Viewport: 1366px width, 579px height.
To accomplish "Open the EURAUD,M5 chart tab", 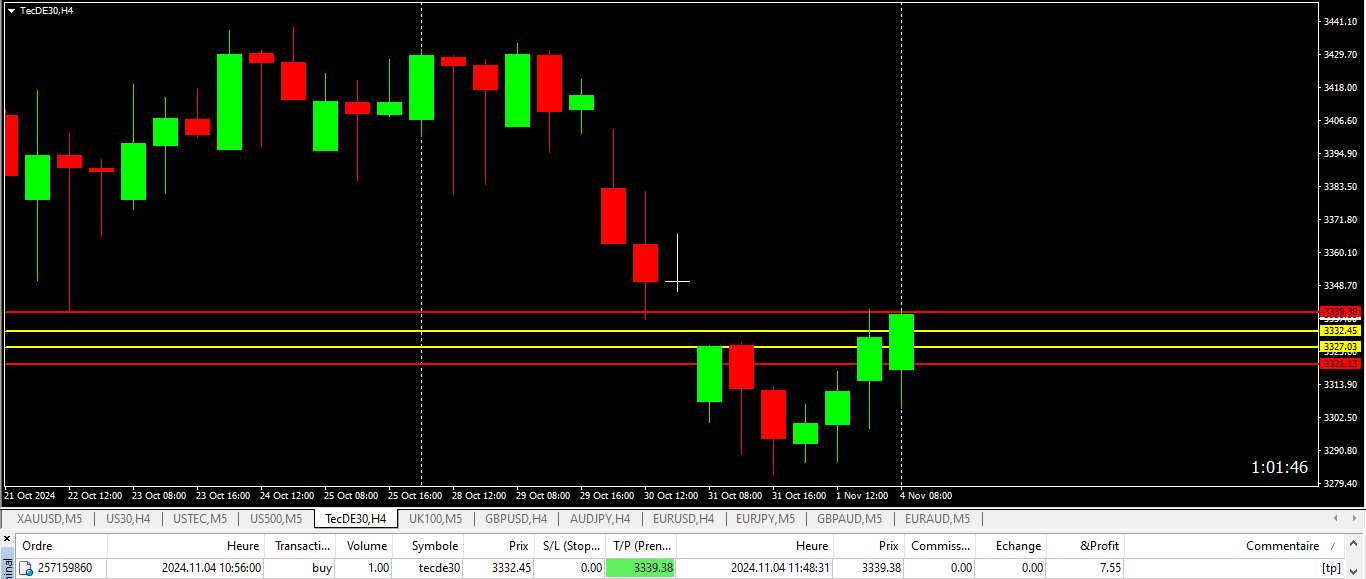I will pos(937,519).
